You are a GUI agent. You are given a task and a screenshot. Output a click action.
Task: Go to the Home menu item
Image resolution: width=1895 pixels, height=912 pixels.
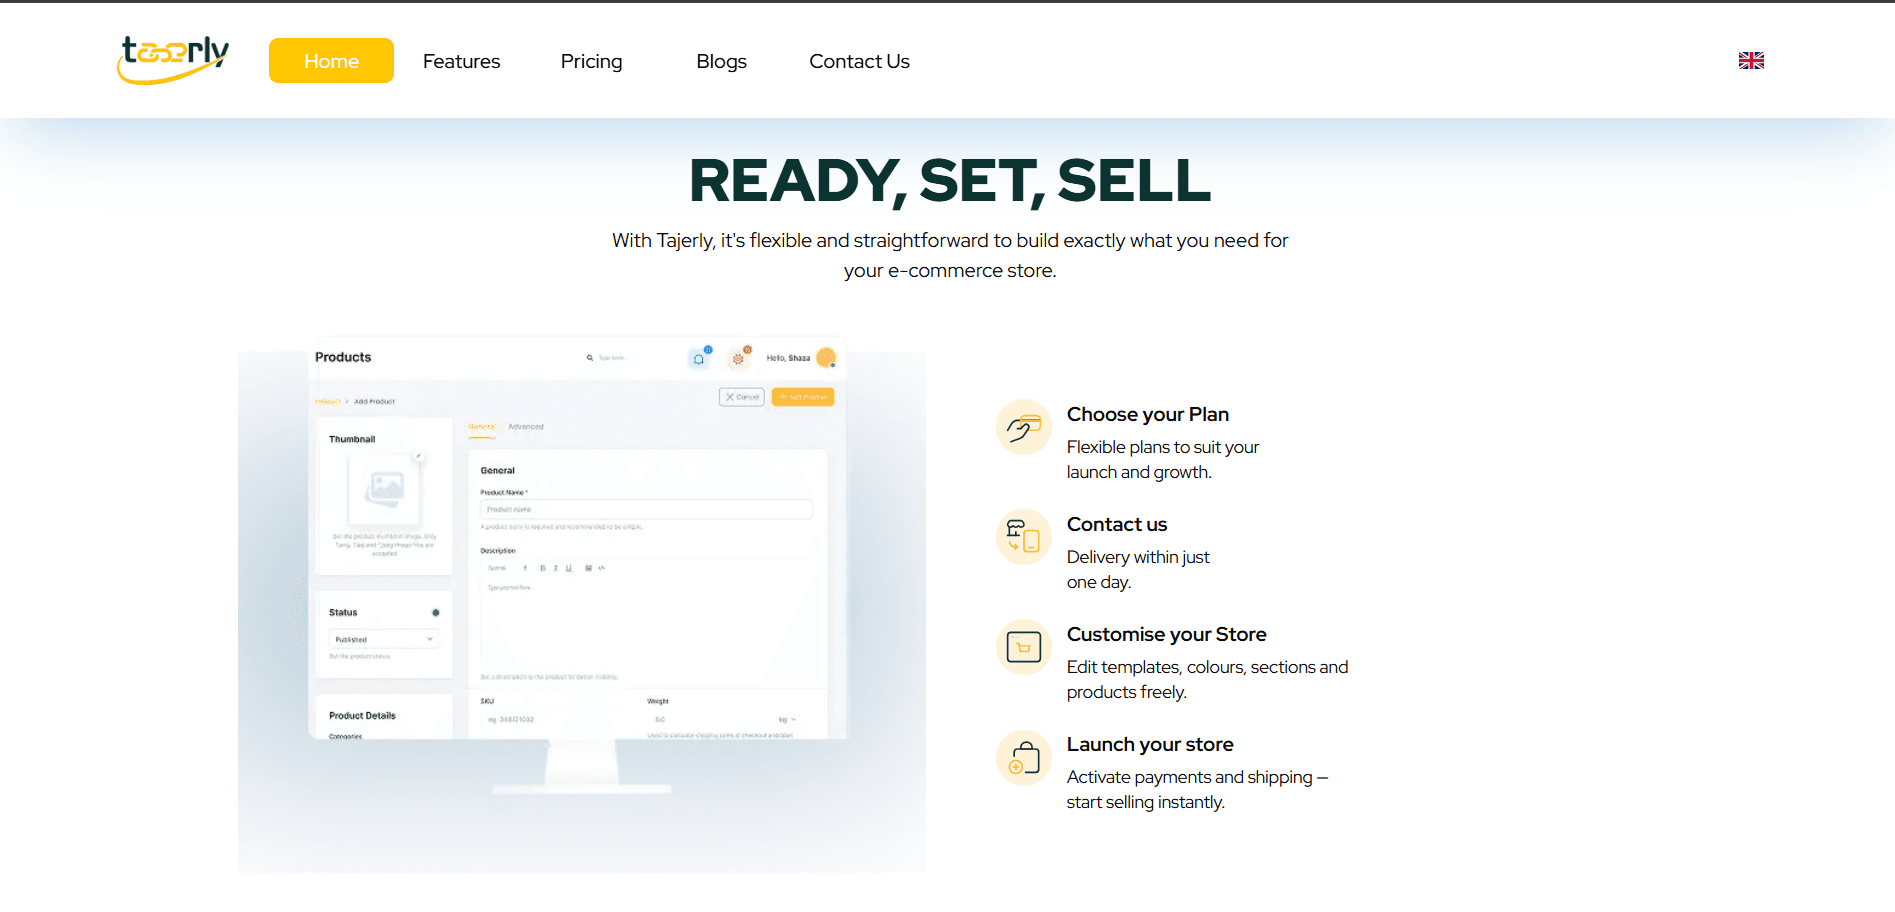tap(331, 61)
